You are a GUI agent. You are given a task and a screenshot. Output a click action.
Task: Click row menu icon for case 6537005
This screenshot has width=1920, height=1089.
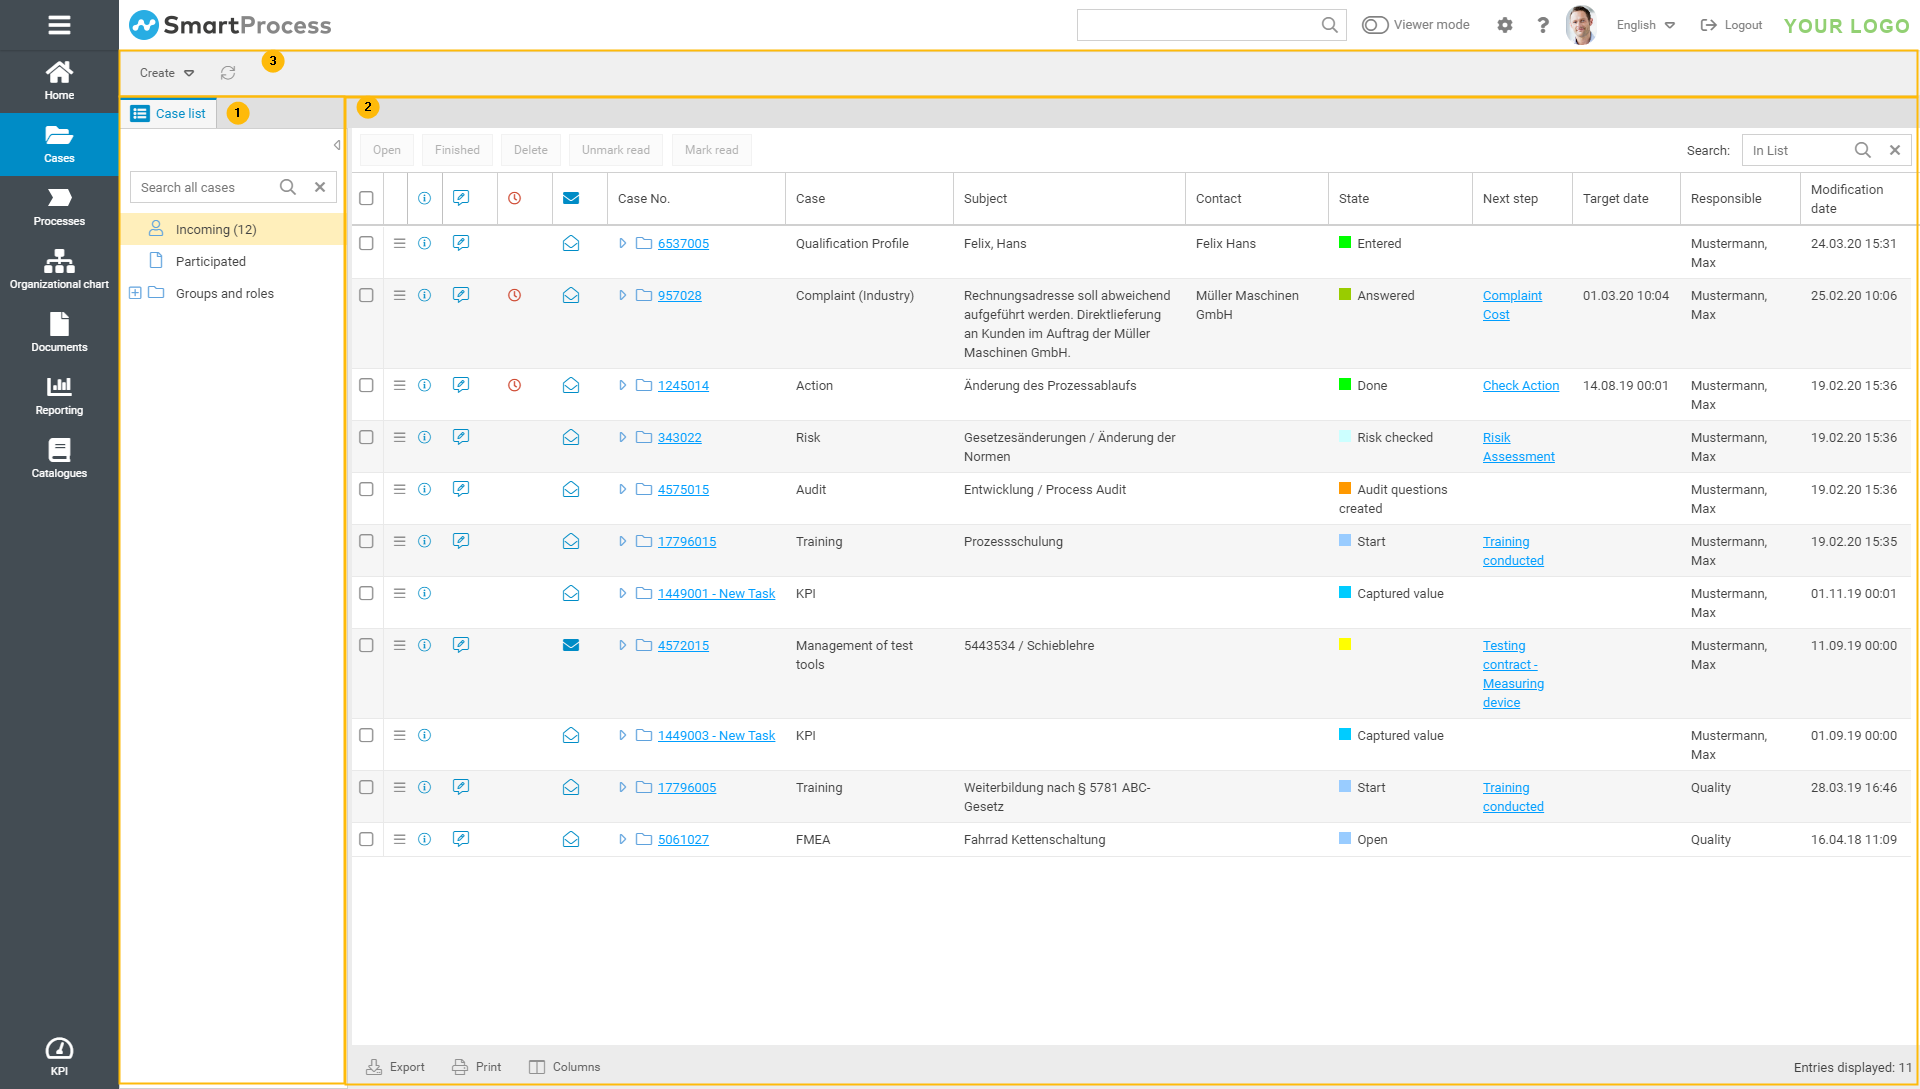(399, 244)
